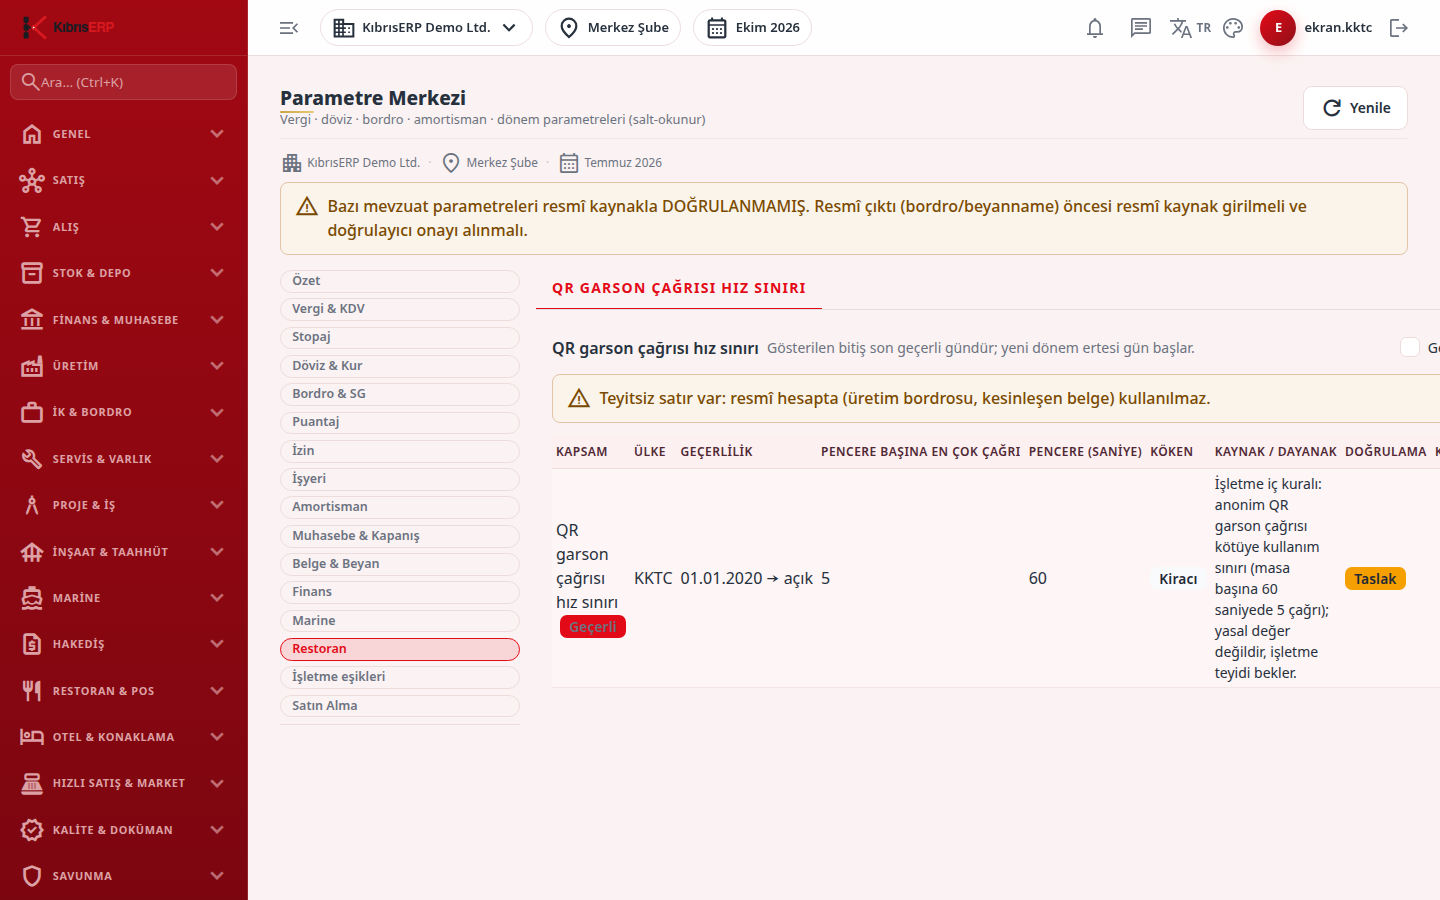
Task: Click the Yenile refresh button
Action: (x=1355, y=108)
